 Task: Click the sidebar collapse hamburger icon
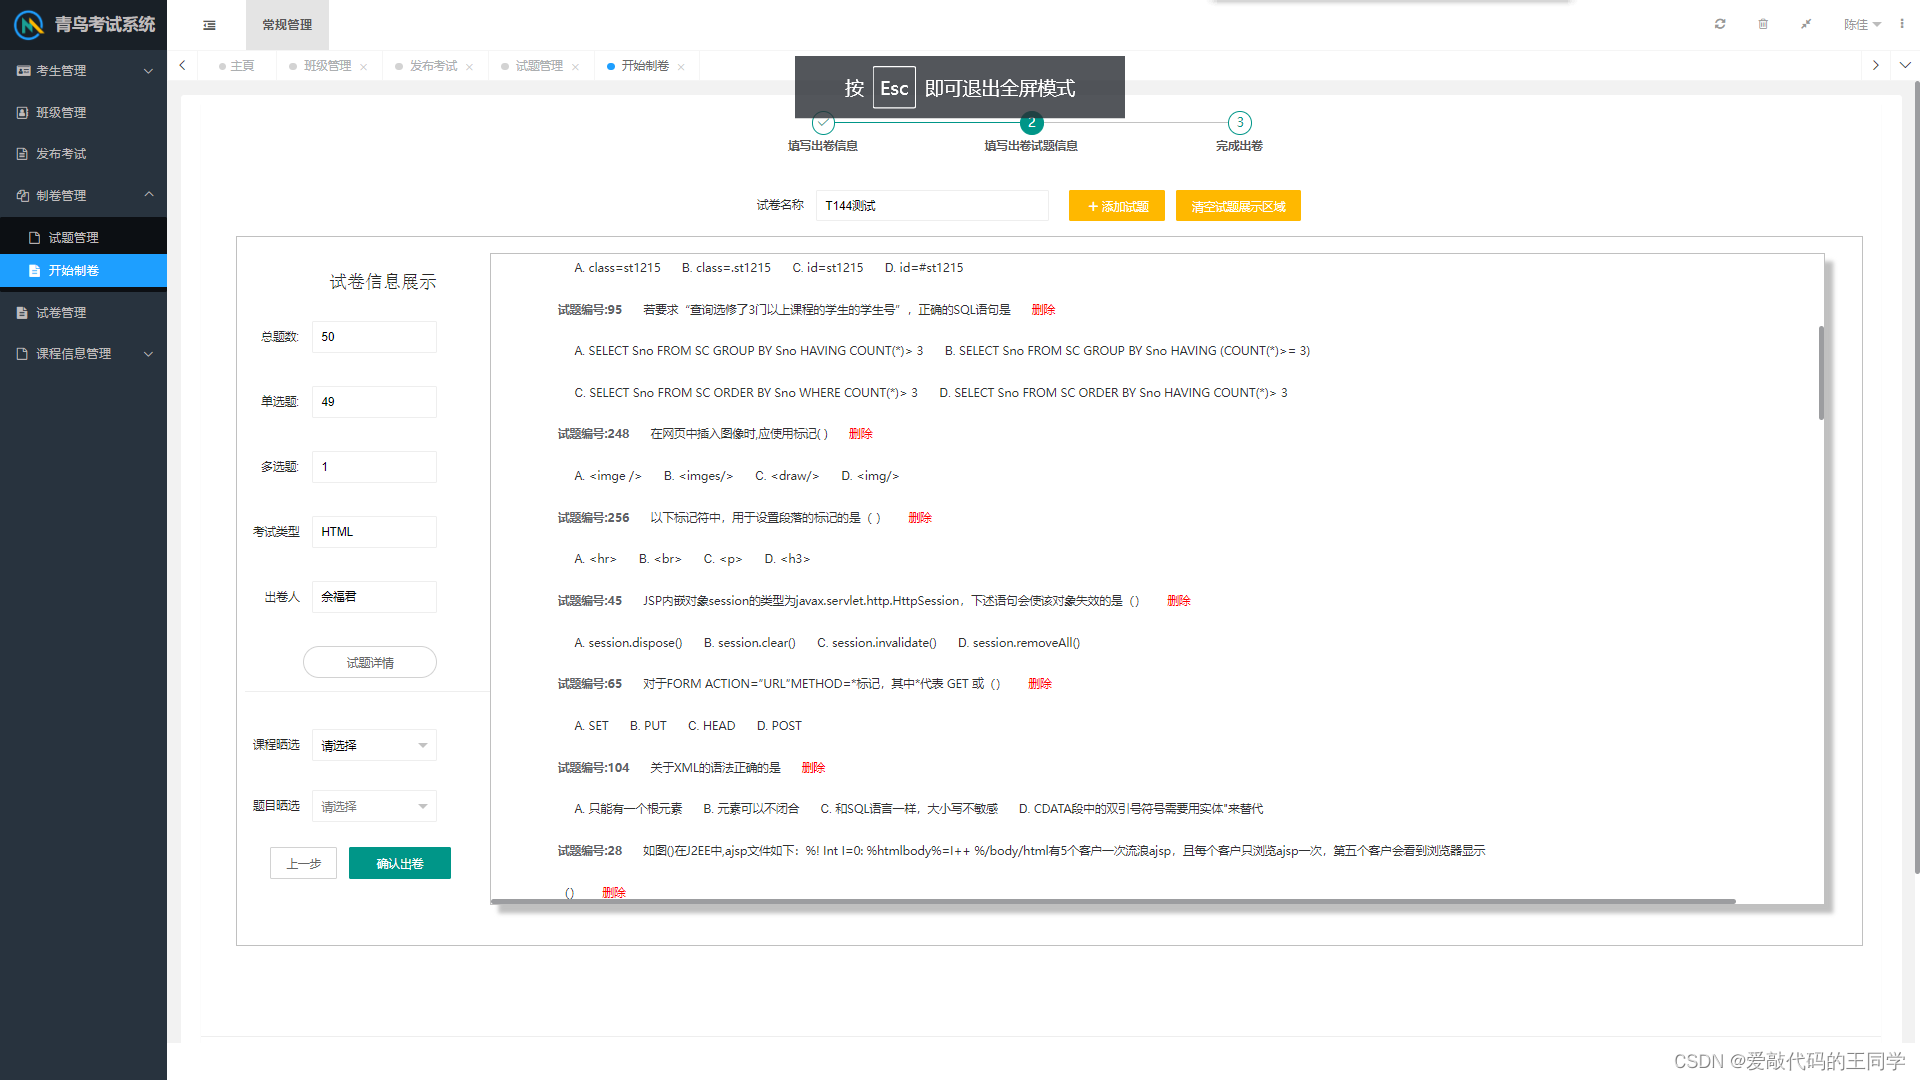209,25
